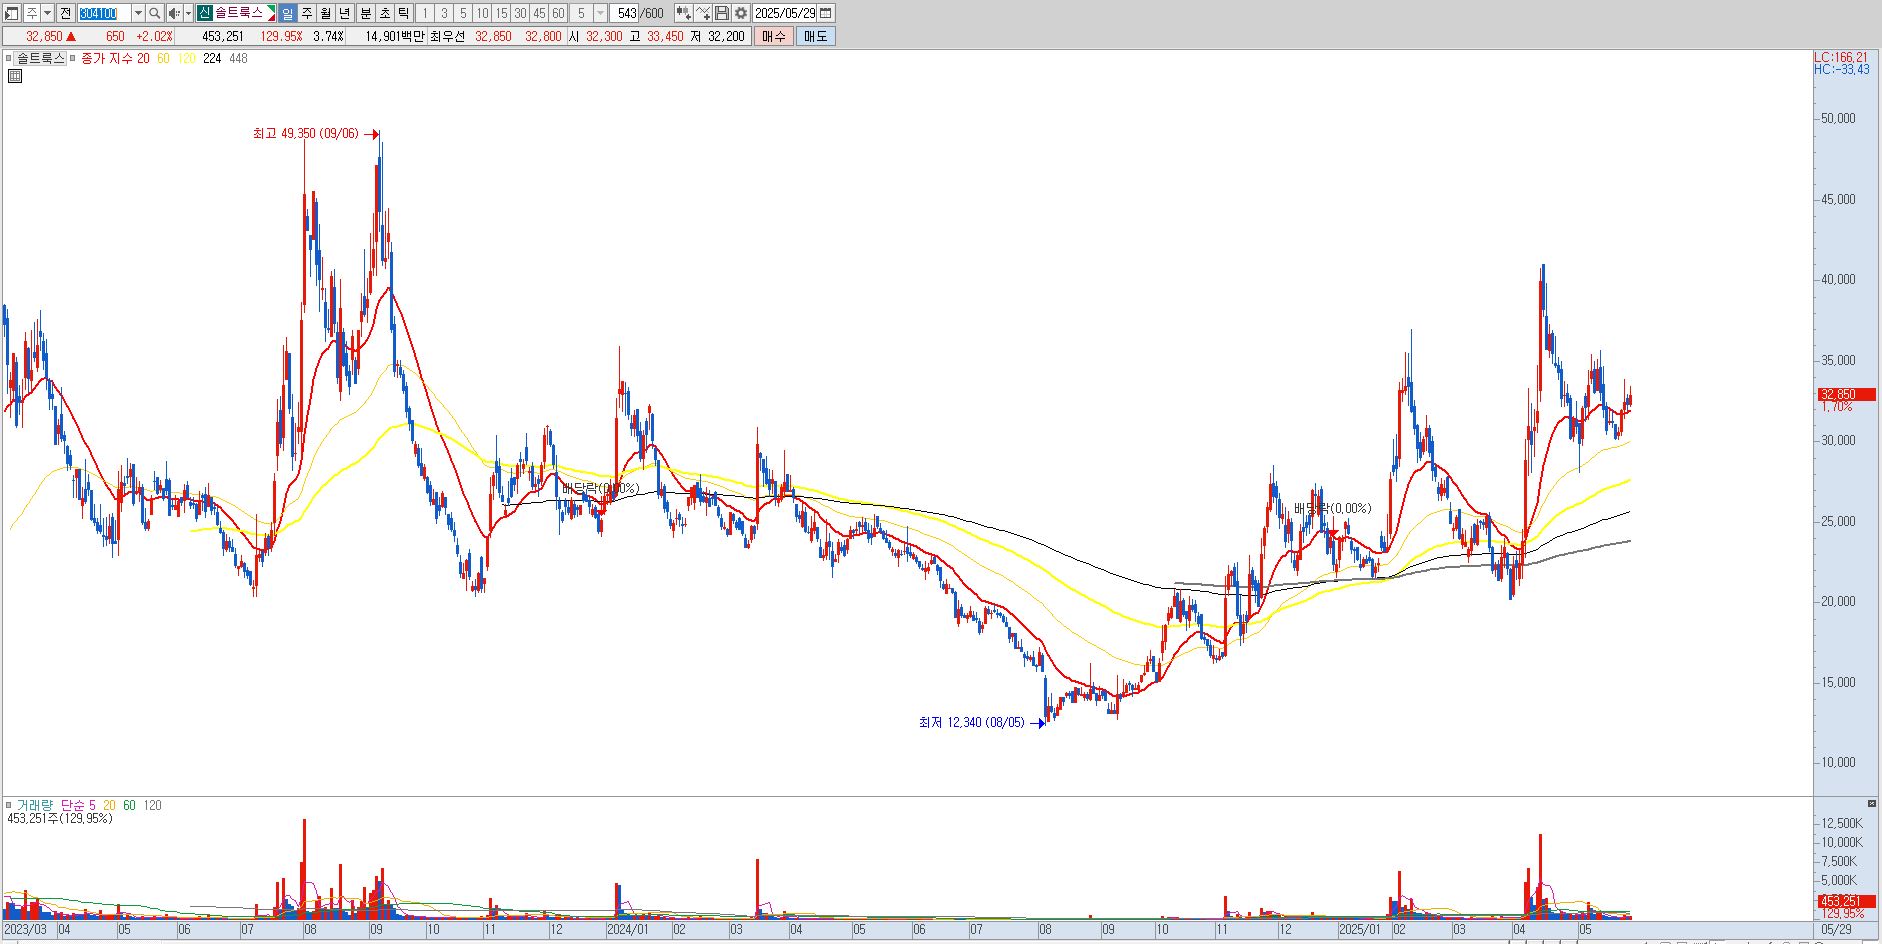Expand the sound options dropdown arrow
This screenshot has width=1882, height=944.
tap(188, 13)
